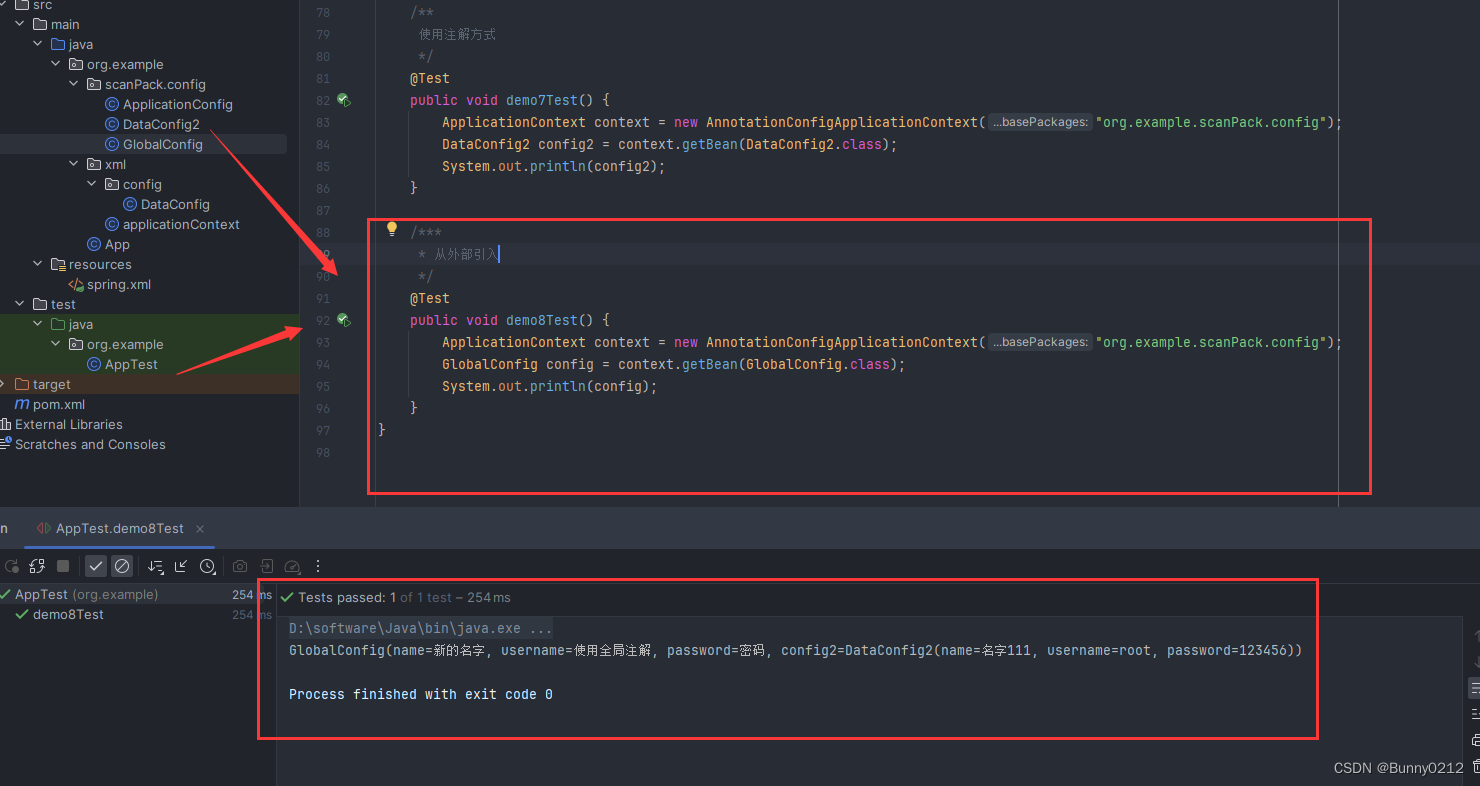The width and height of the screenshot is (1480, 786).
Task: Click the D:\software\Java\bin\java.exe console line
Action: (420, 628)
